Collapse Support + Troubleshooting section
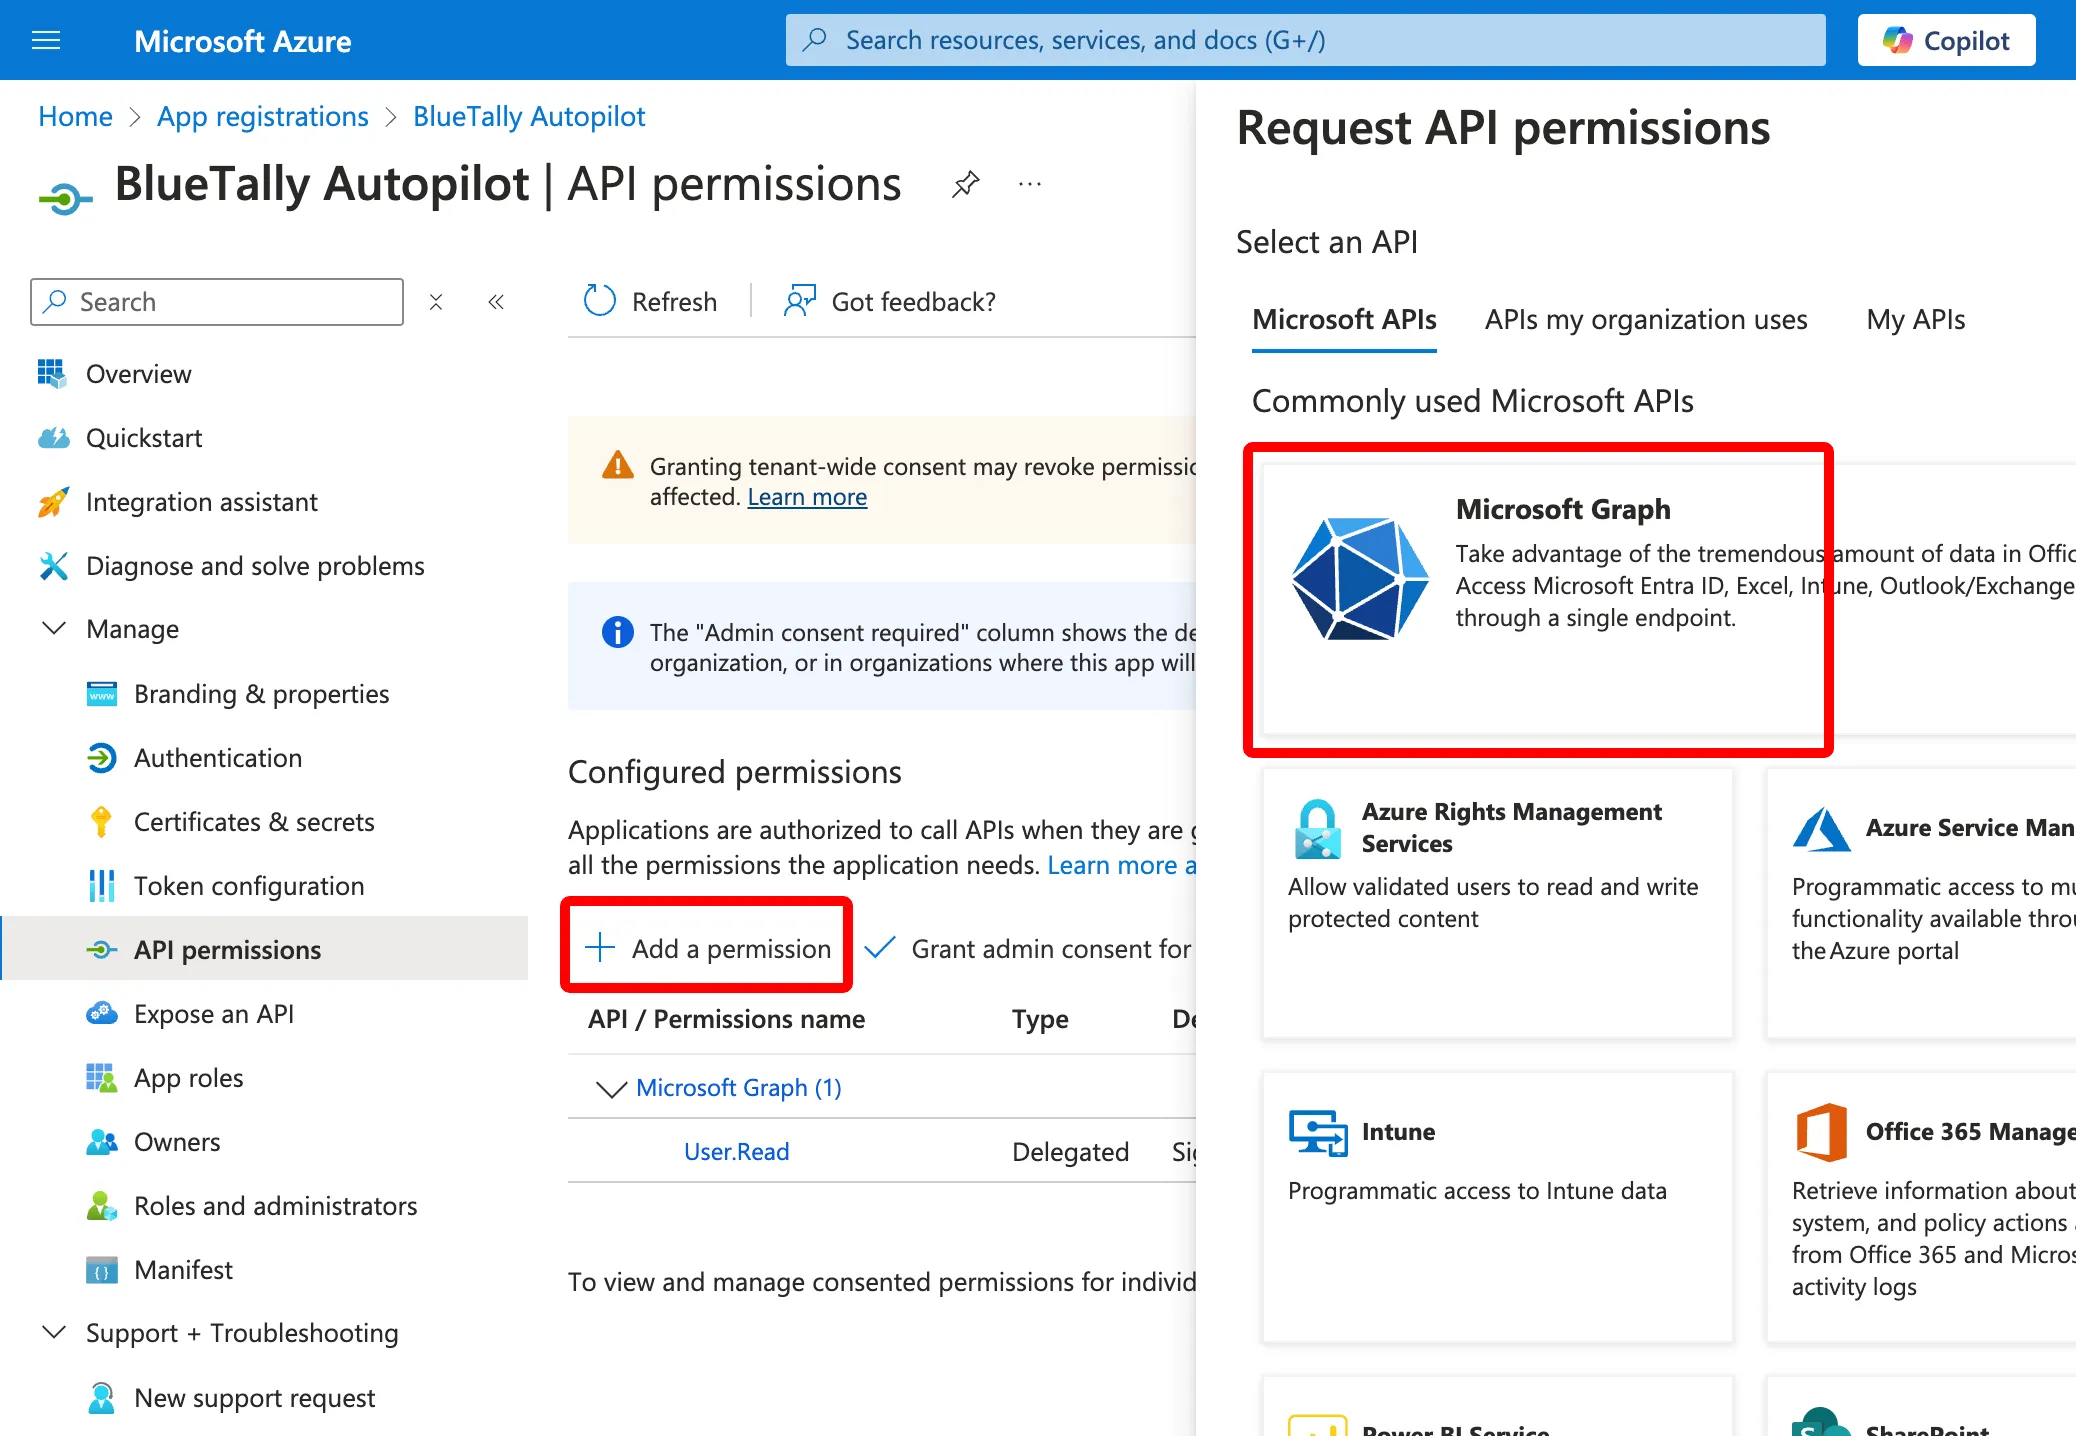This screenshot has height=1436, width=2076. [54, 1333]
